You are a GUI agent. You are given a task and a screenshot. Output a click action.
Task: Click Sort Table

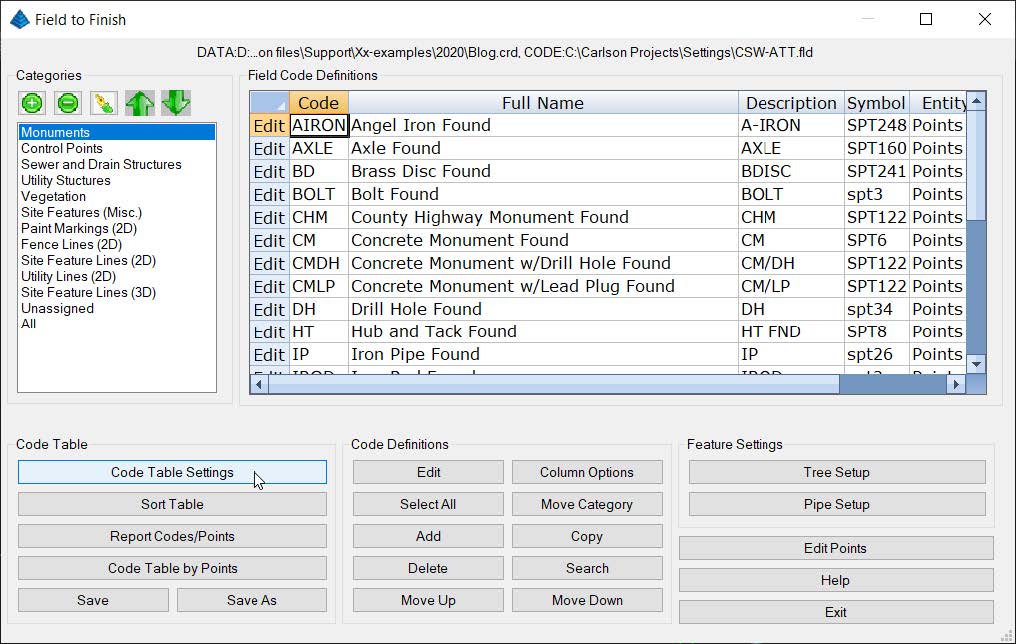pyautogui.click(x=172, y=504)
